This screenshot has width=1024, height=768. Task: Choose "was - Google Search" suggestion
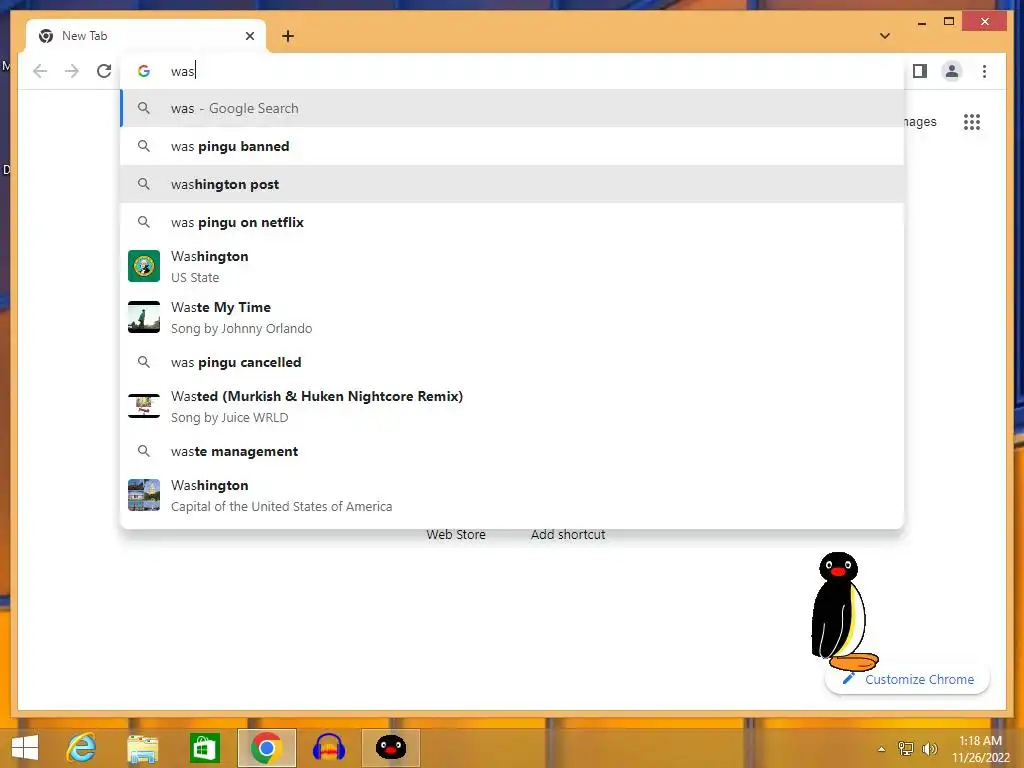(513, 108)
